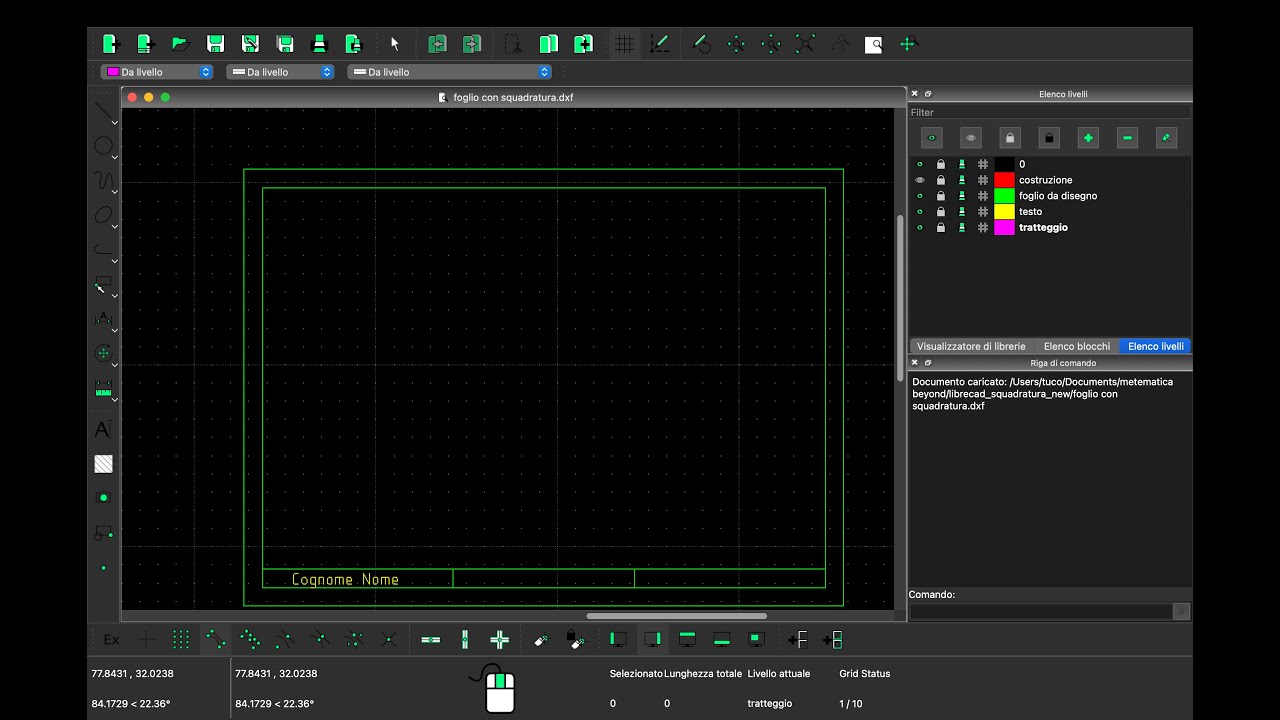Screen dimensions: 1280x720
Task: Expand the Curve tools flyout
Action: point(114,192)
